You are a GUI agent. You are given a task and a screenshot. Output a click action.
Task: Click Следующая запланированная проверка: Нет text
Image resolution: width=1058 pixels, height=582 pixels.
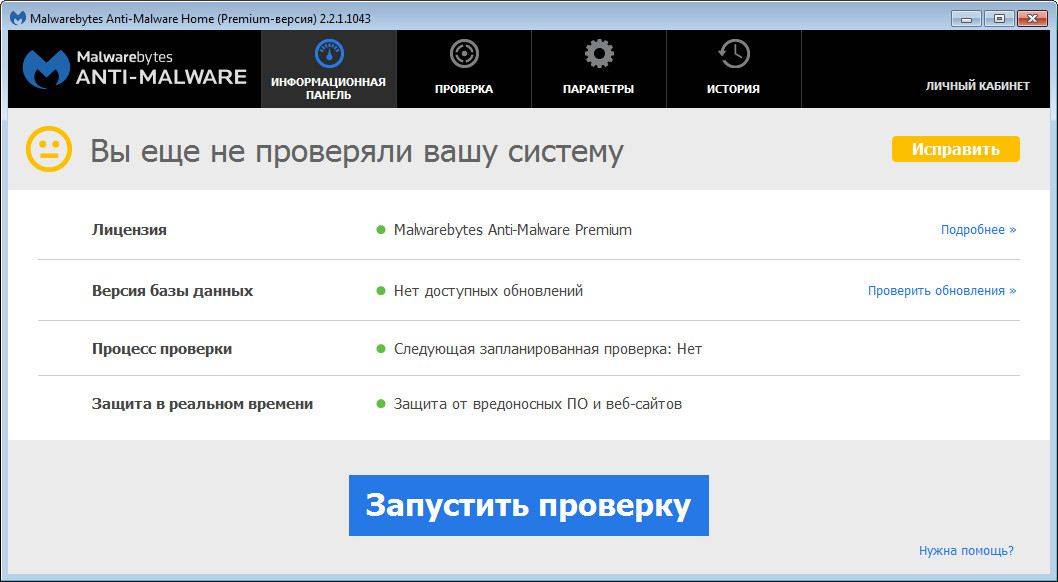tap(548, 349)
